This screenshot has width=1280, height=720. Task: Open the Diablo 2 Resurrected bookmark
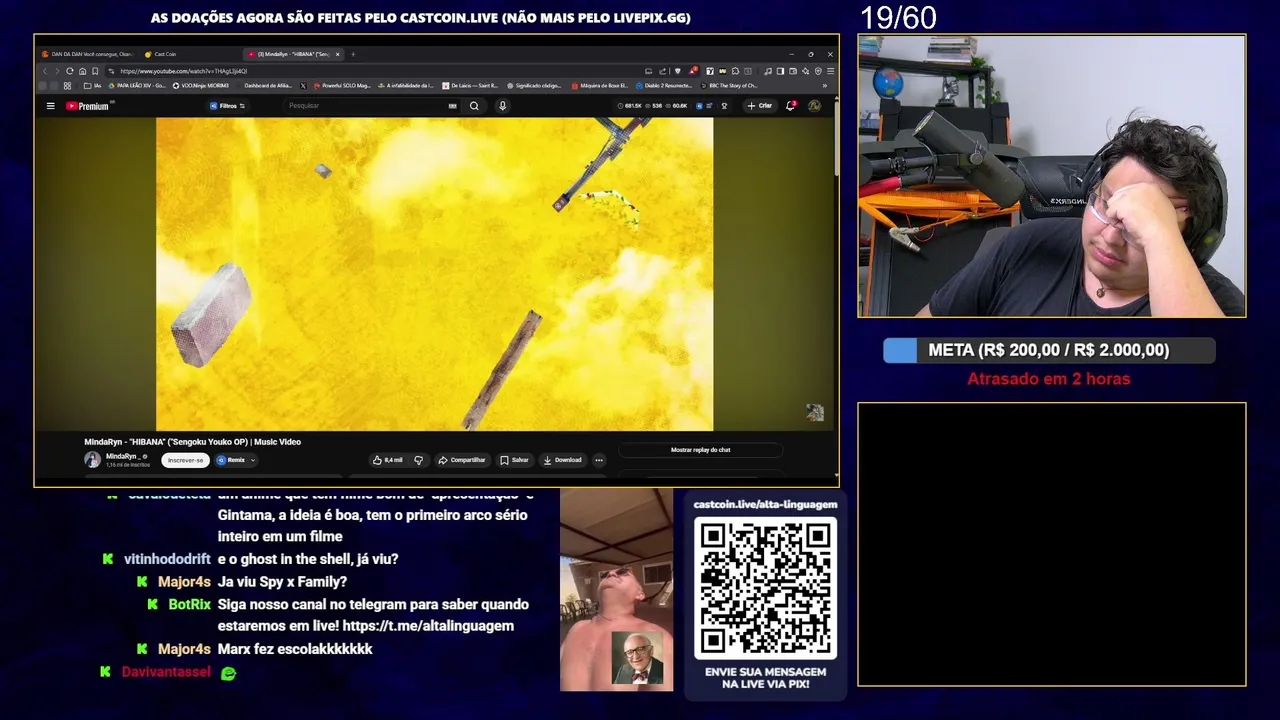pyautogui.click(x=664, y=85)
